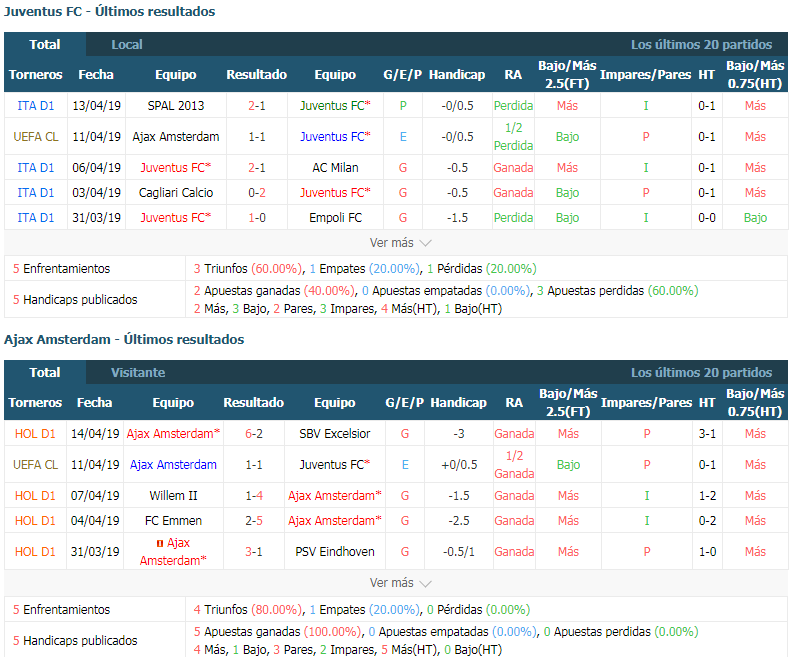Open HOL D1 link for 07/04/19 match
The height and width of the screenshot is (657, 791).
click(35, 496)
